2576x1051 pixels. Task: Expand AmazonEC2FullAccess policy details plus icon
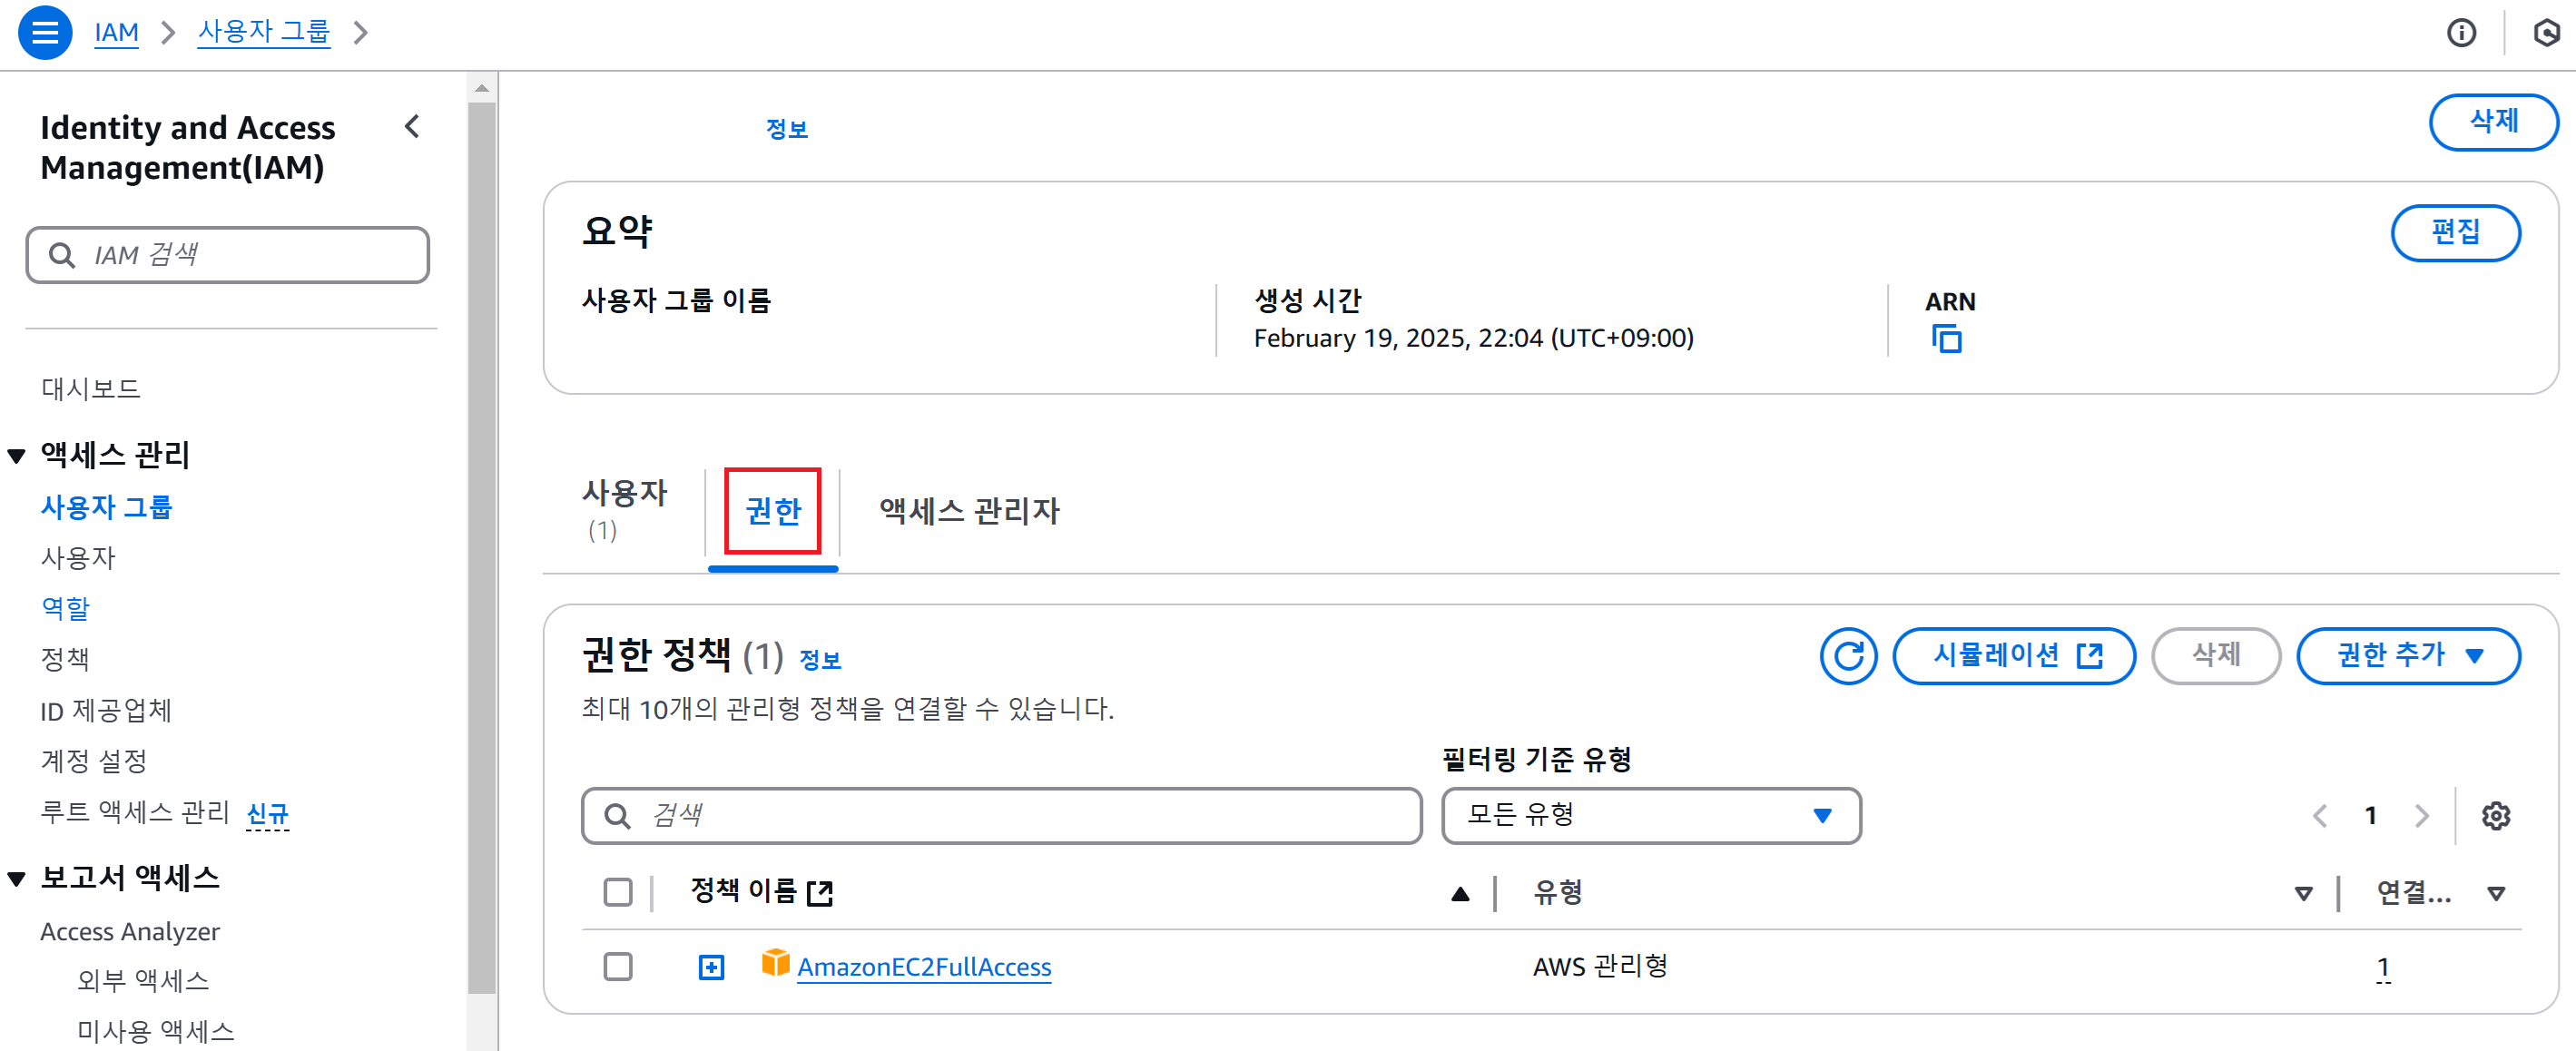(711, 967)
